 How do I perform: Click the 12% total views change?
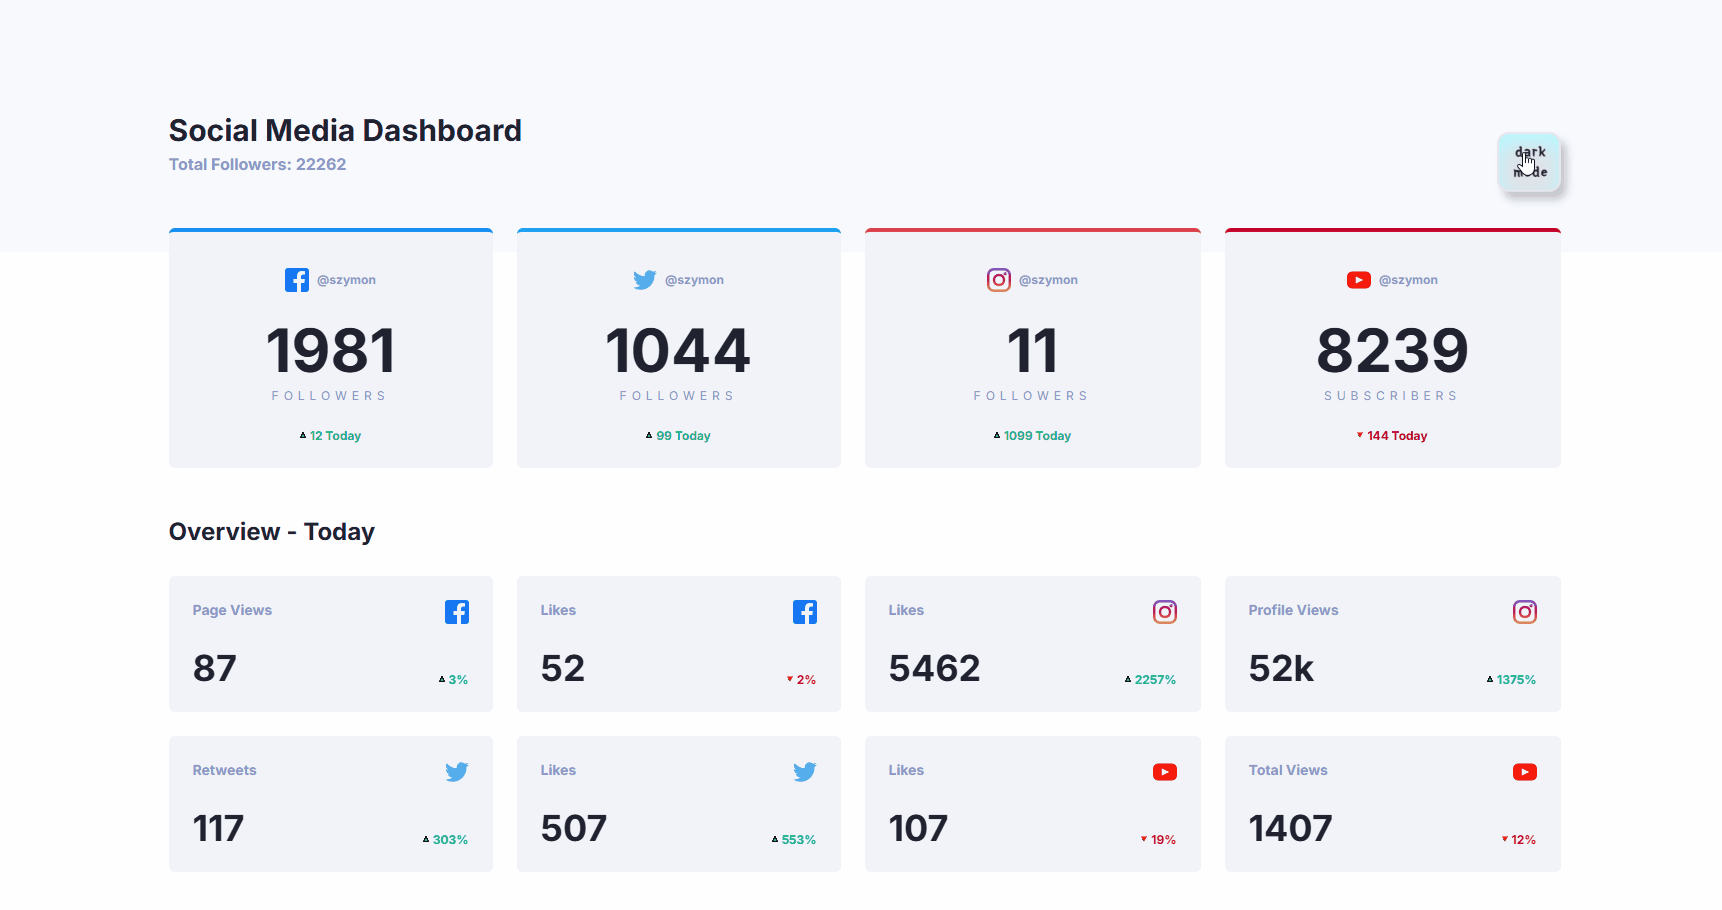click(x=1523, y=840)
